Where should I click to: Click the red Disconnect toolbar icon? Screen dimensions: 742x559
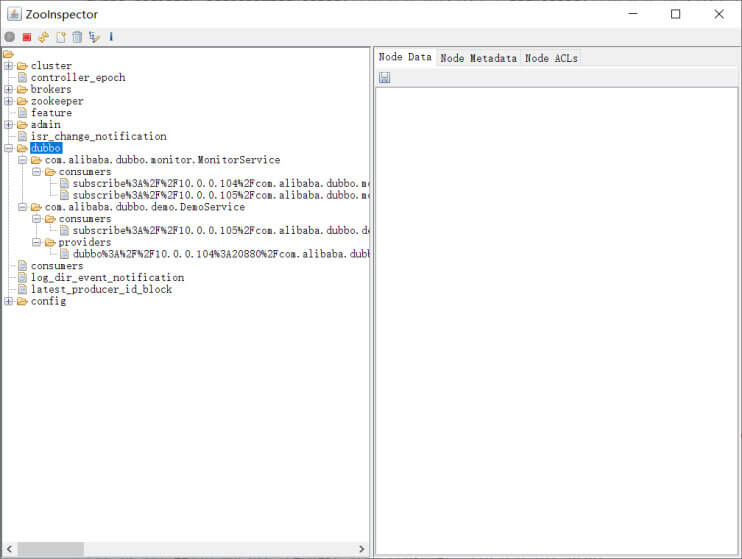pos(27,37)
